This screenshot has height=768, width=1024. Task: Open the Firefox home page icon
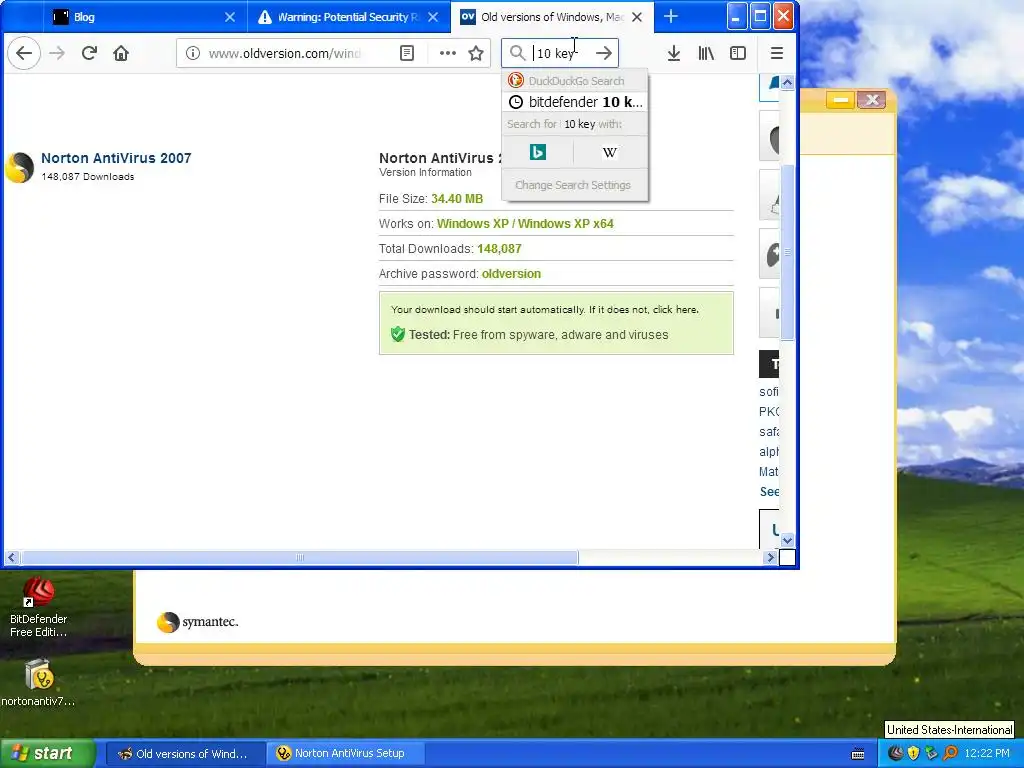[121, 53]
